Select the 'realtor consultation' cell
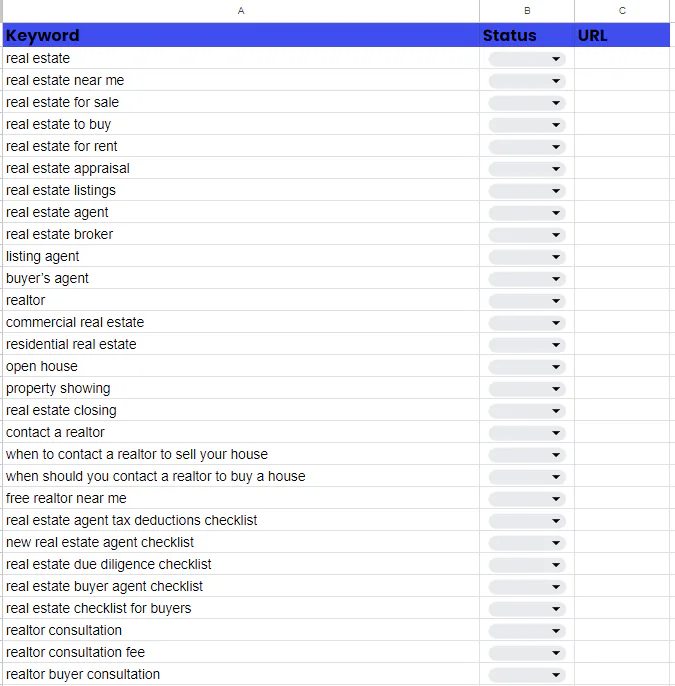 click(x=241, y=630)
